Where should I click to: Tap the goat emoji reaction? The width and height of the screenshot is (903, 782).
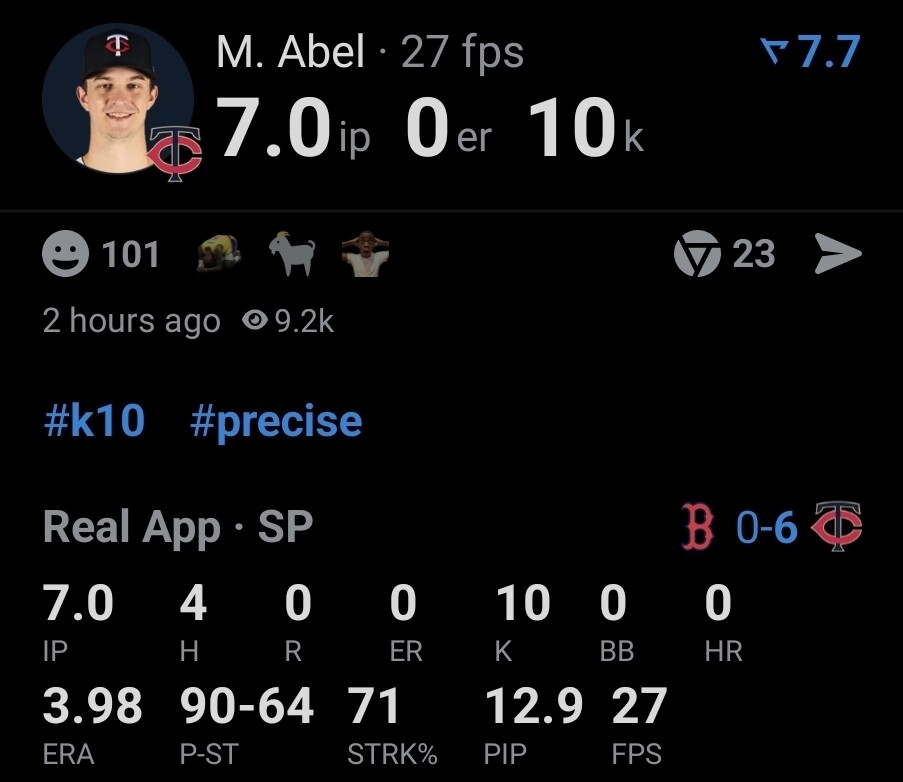point(293,253)
